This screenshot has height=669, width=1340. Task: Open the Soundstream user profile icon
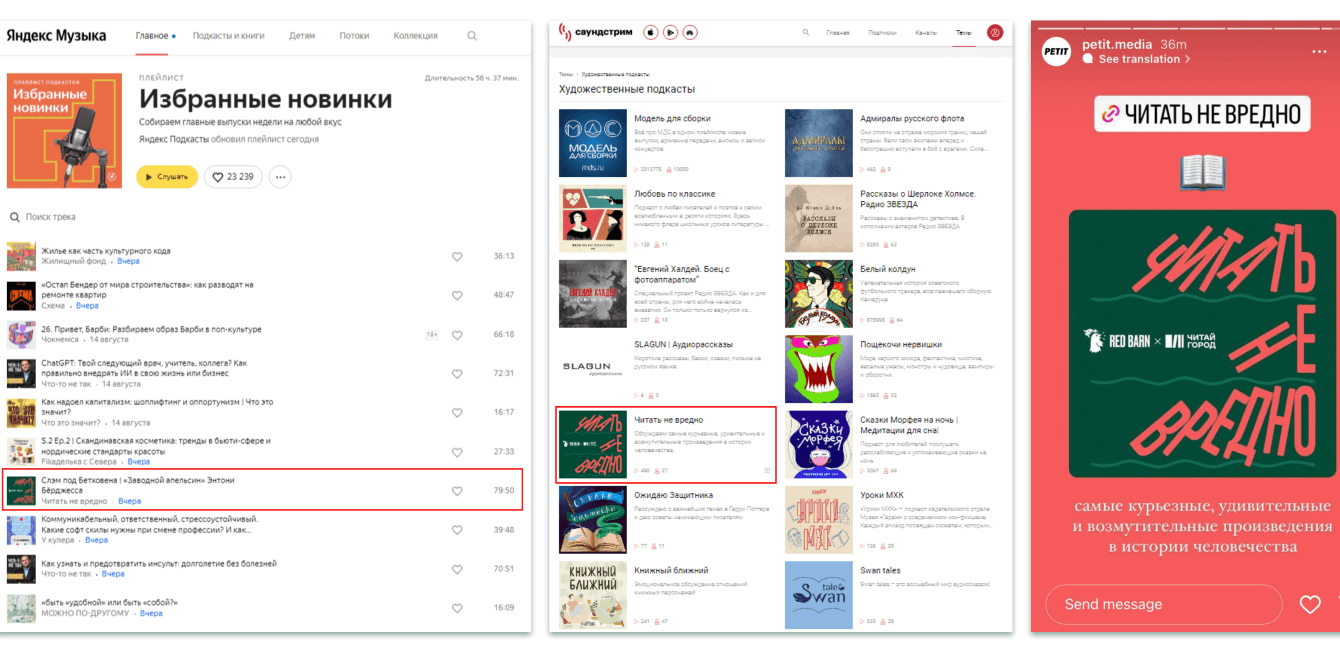[995, 32]
